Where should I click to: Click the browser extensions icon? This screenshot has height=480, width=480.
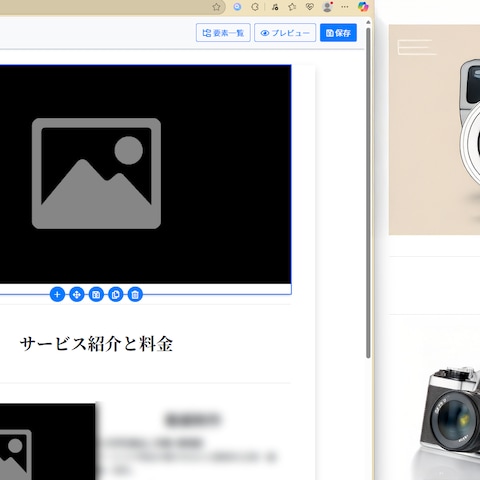255,7
